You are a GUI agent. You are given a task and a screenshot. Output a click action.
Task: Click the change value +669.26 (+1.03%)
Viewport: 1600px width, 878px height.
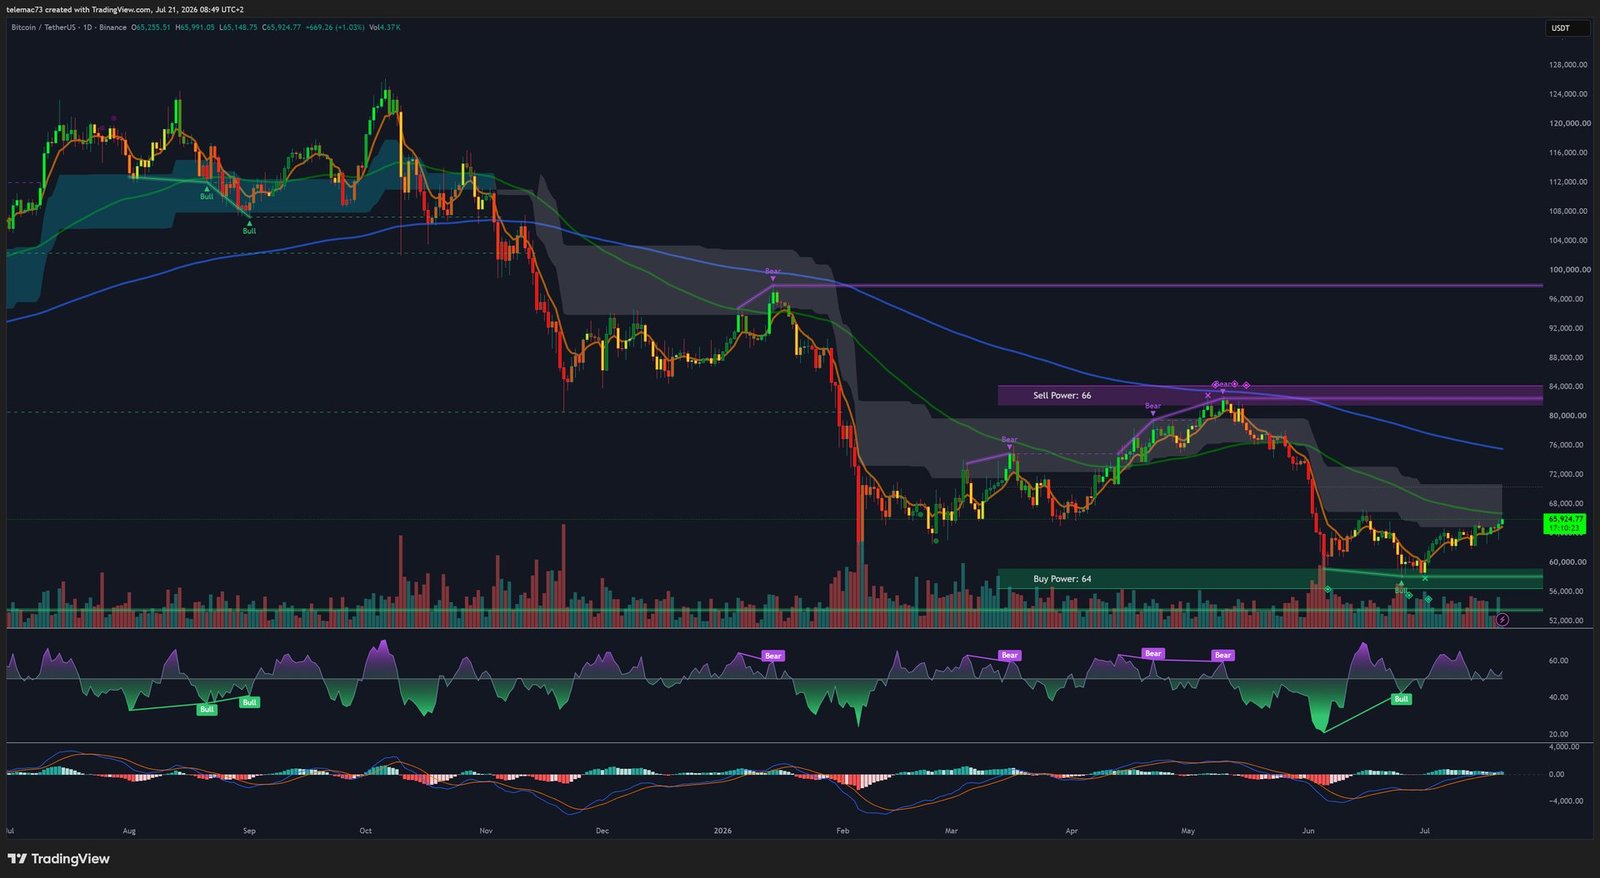pyautogui.click(x=335, y=27)
